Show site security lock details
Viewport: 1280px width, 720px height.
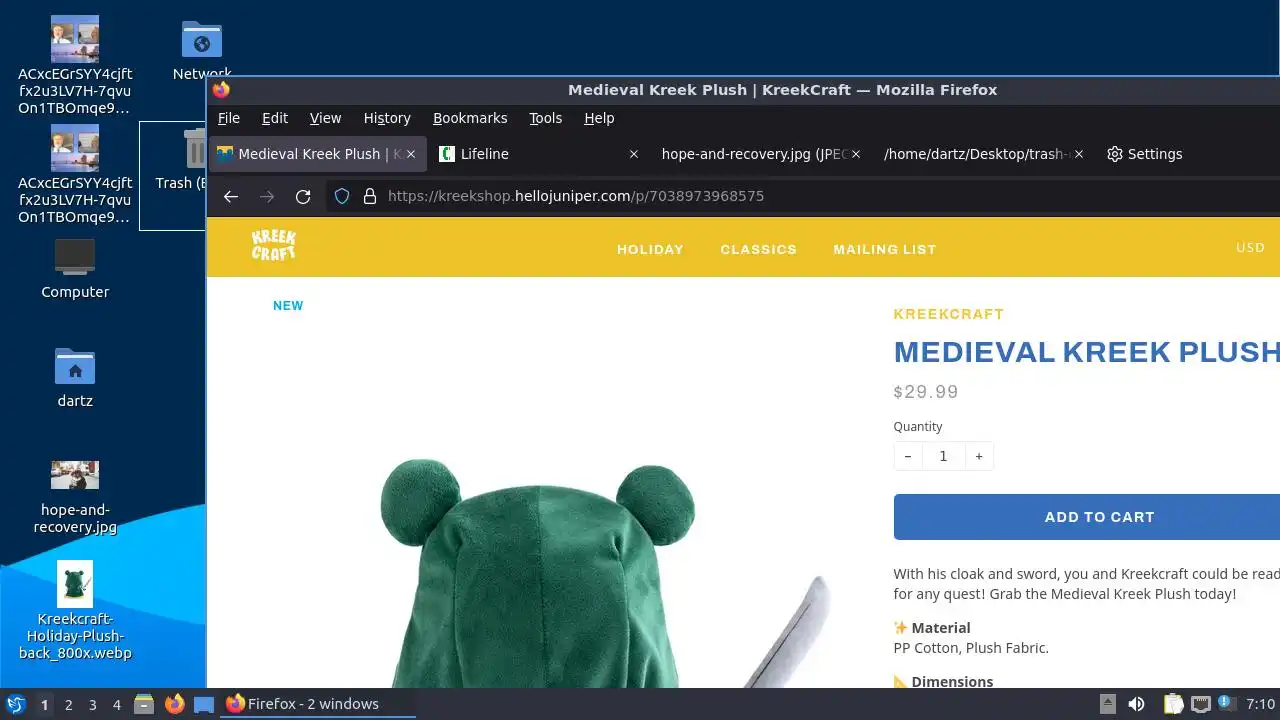click(x=370, y=196)
